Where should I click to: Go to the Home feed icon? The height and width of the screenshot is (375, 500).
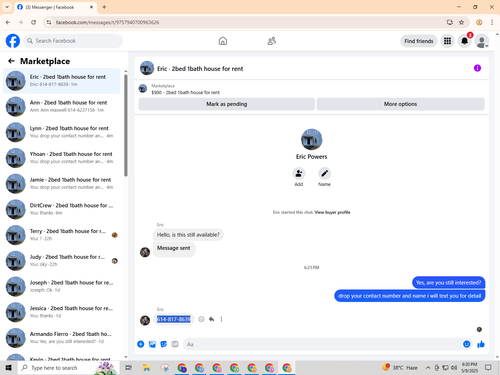(x=223, y=41)
